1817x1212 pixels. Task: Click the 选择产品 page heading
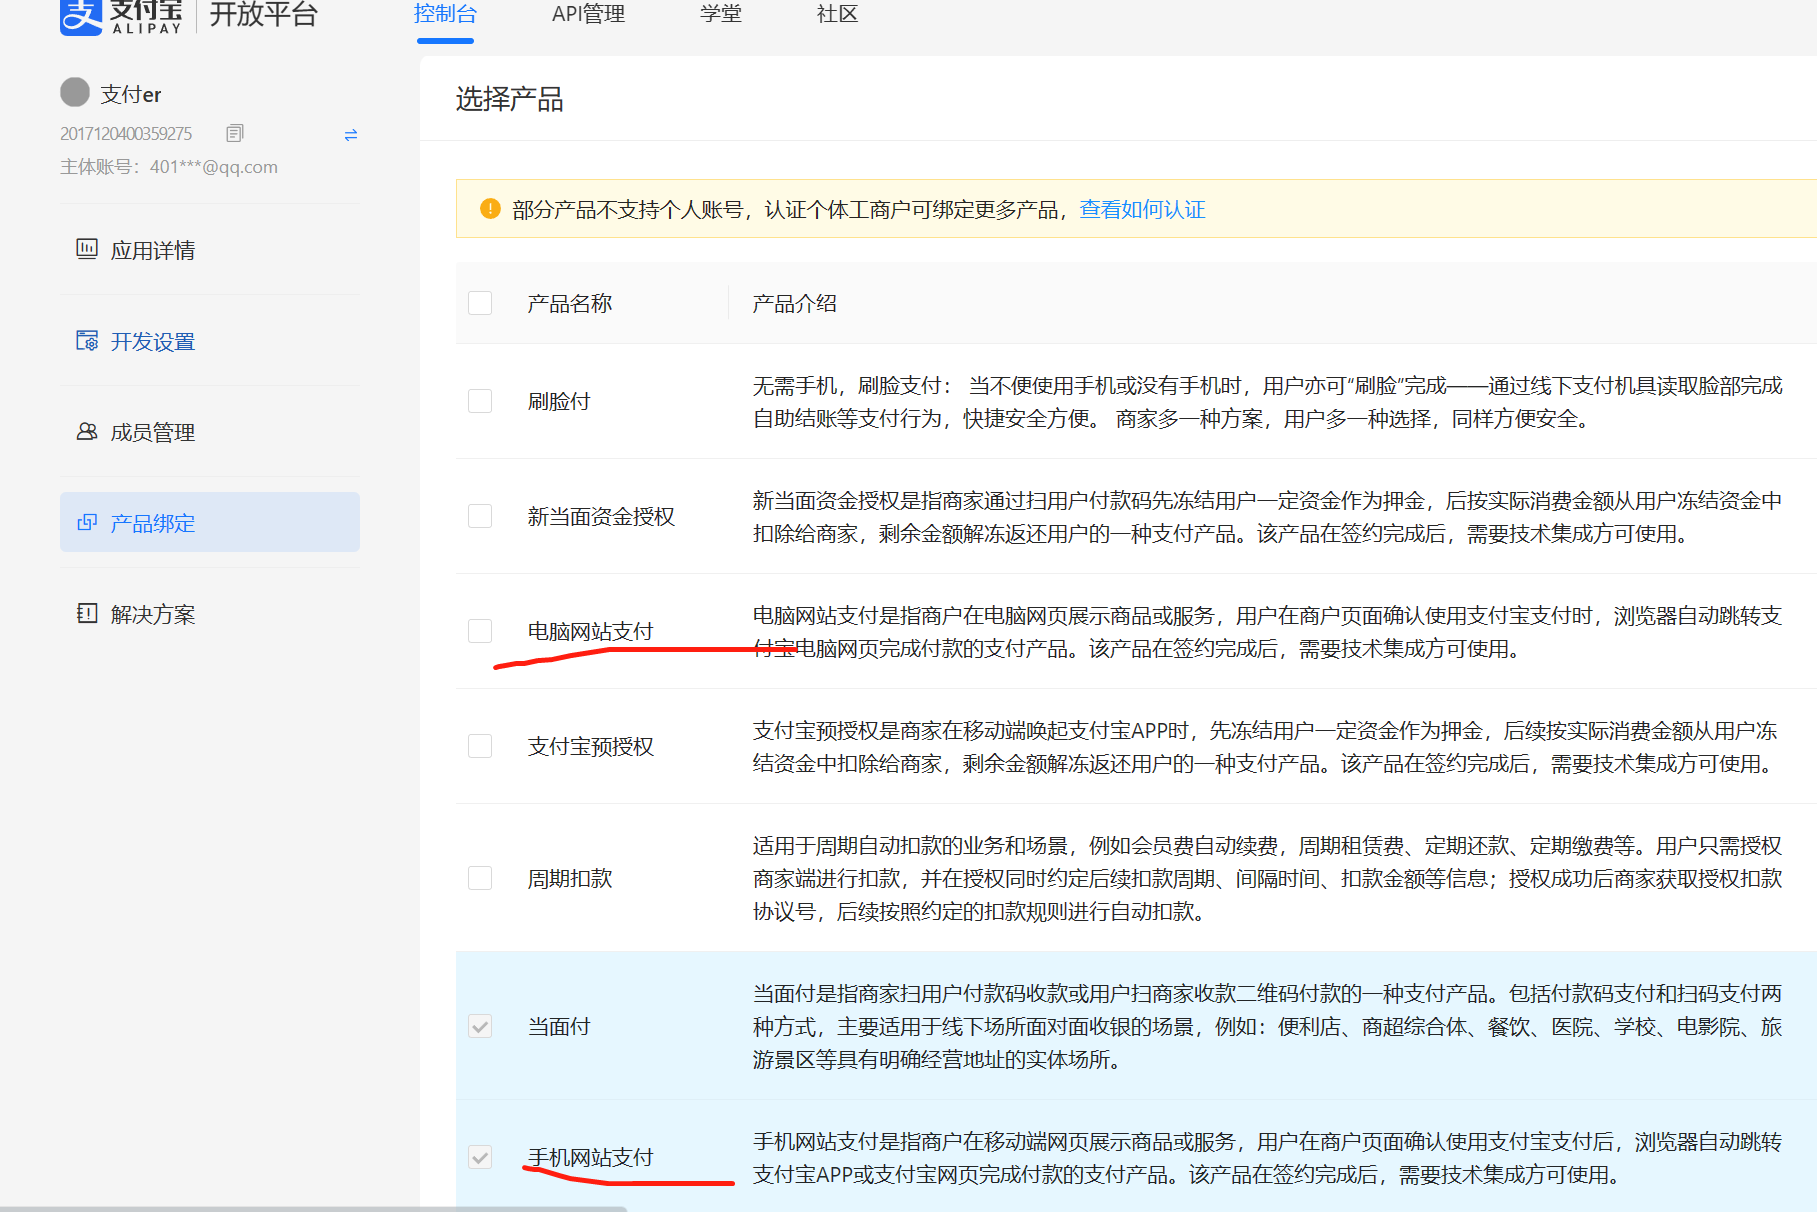(509, 99)
